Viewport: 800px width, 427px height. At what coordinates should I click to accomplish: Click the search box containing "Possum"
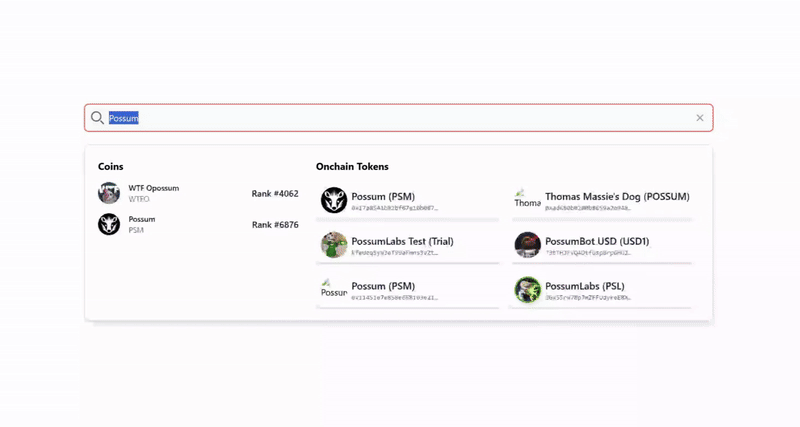[400, 118]
